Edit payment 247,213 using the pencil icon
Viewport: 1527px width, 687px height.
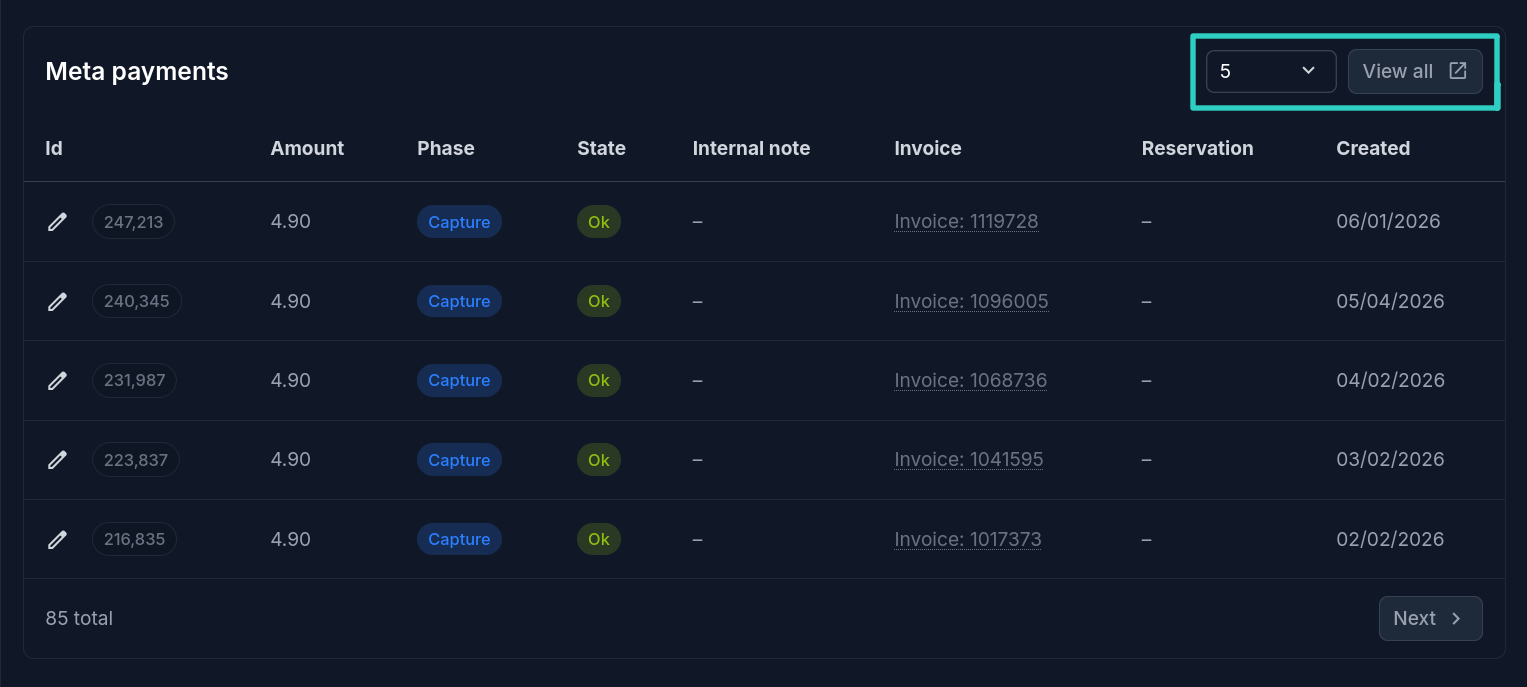[x=57, y=222]
